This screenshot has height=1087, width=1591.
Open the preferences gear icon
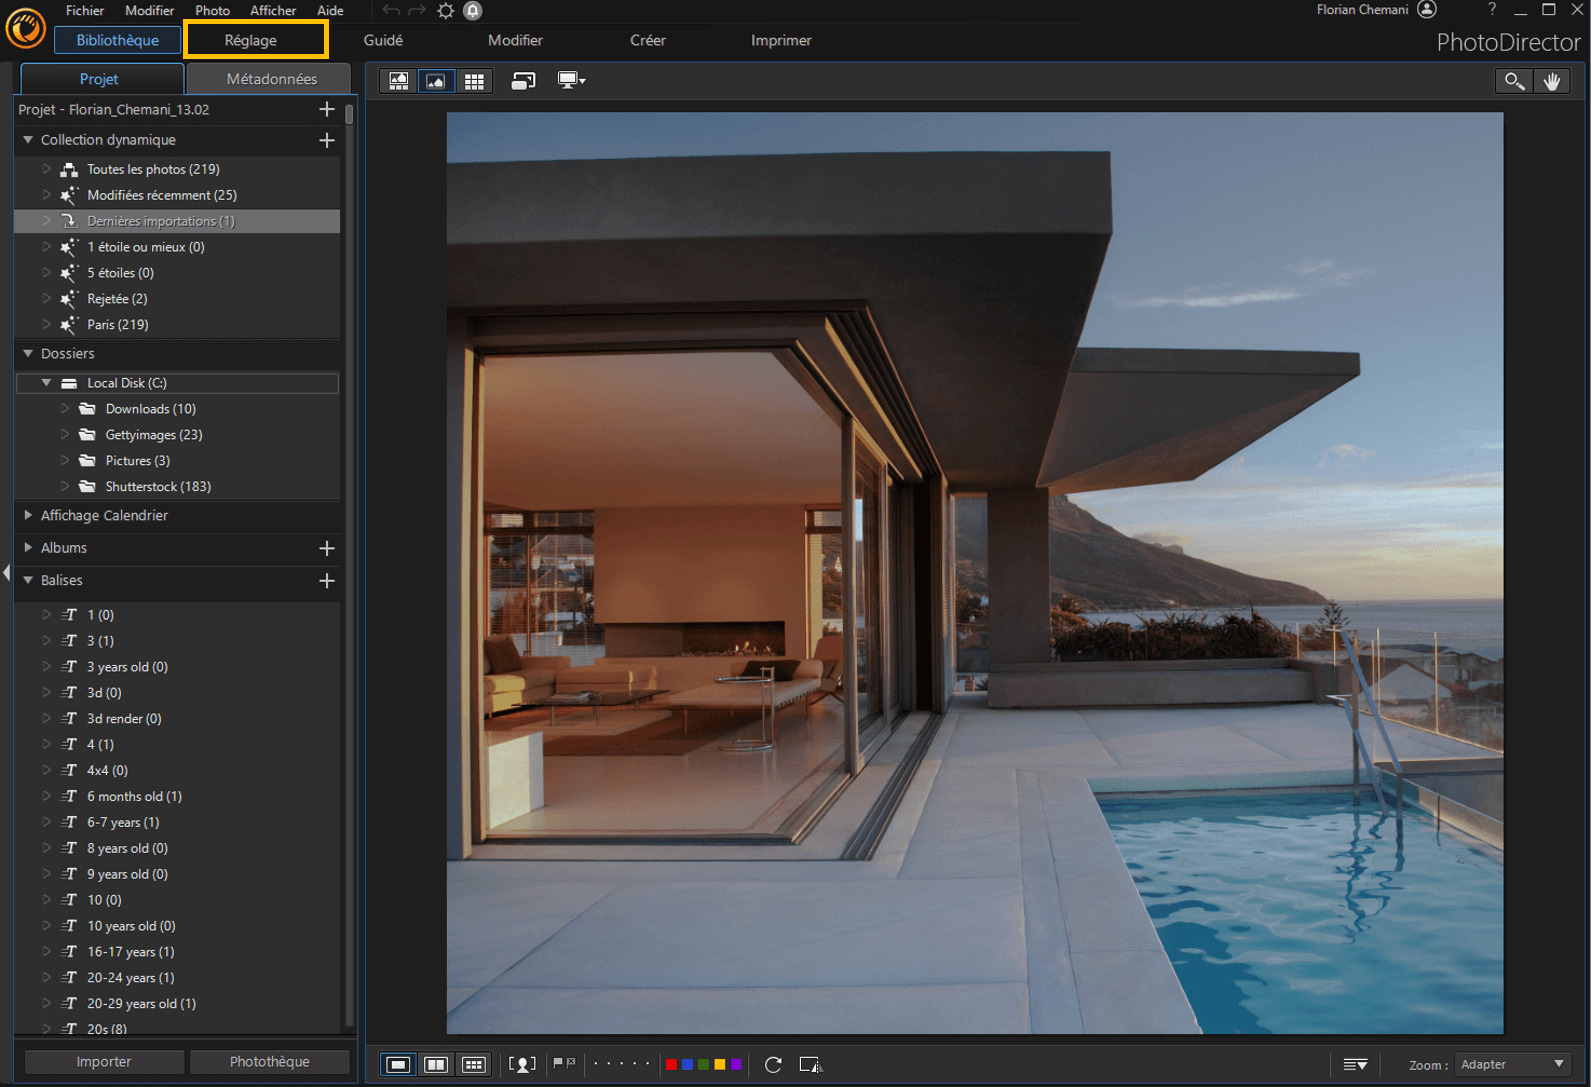(x=446, y=11)
